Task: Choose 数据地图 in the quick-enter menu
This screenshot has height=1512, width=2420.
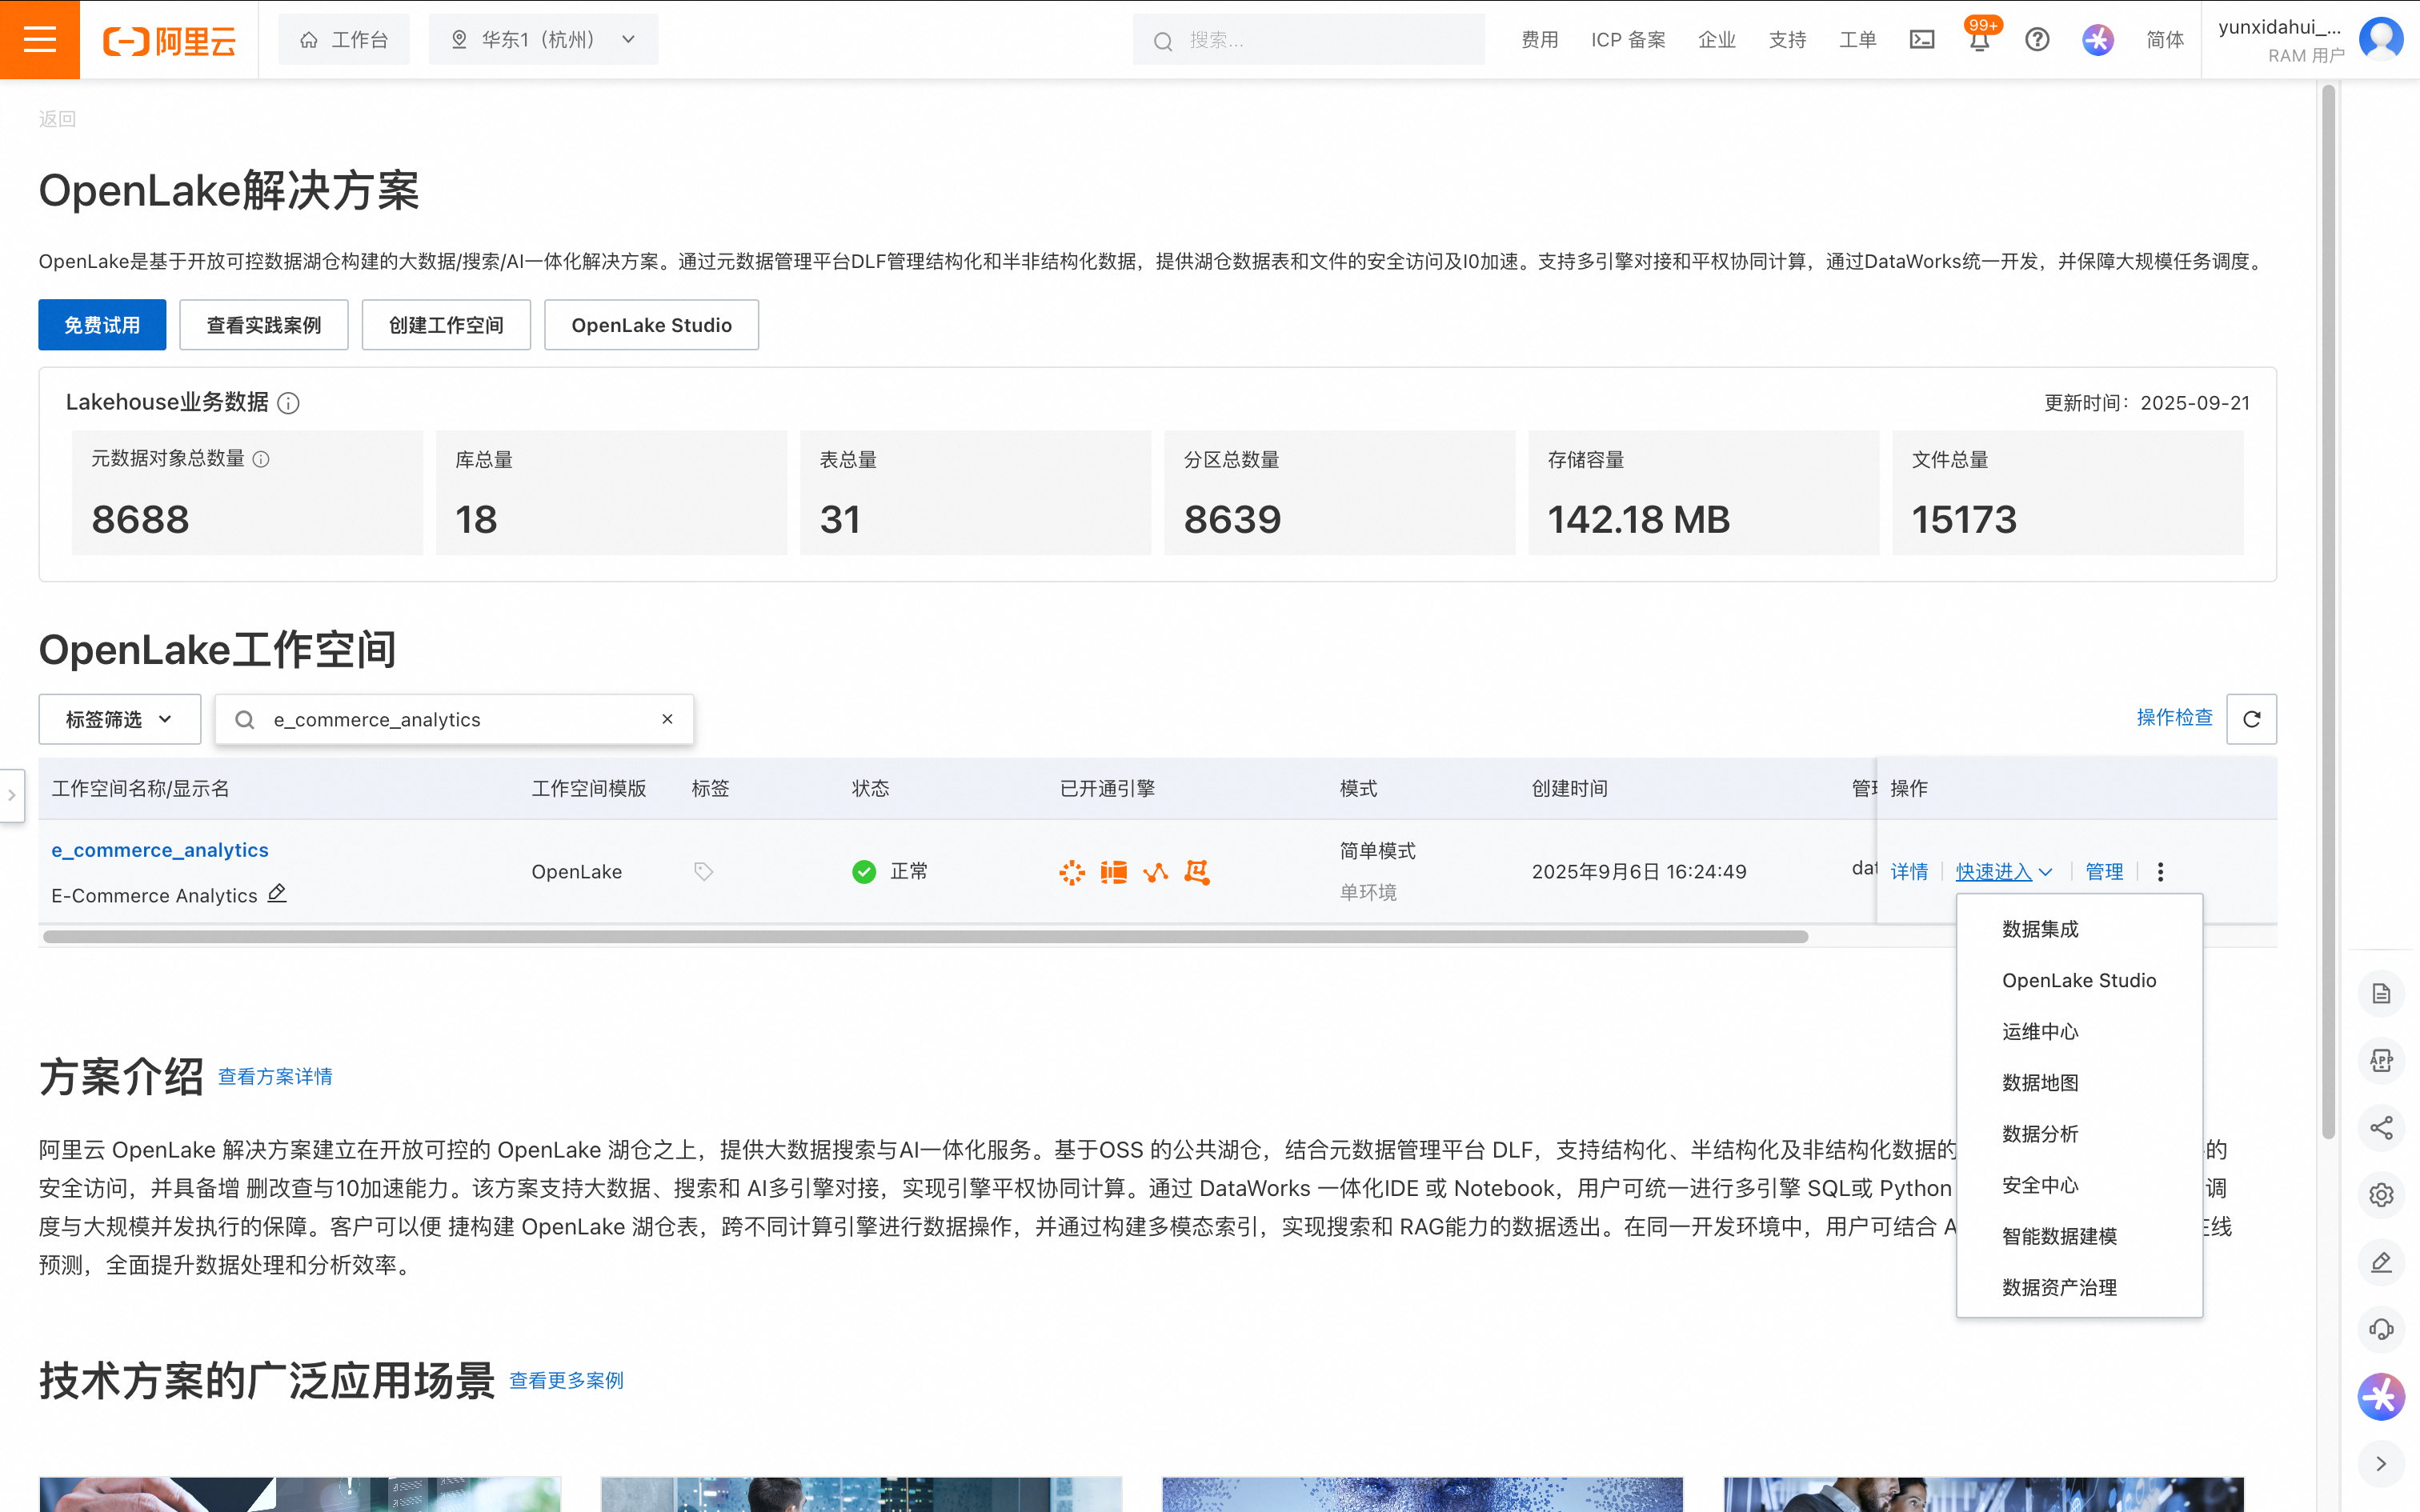Action: [x=2039, y=1082]
